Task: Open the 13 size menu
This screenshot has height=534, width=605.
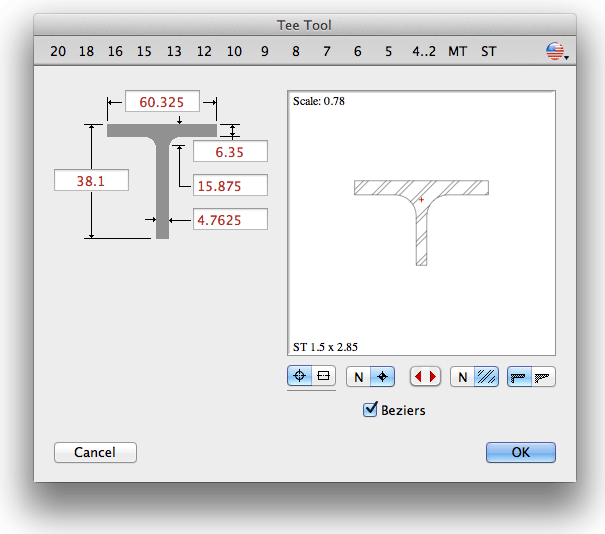Action: point(174,51)
